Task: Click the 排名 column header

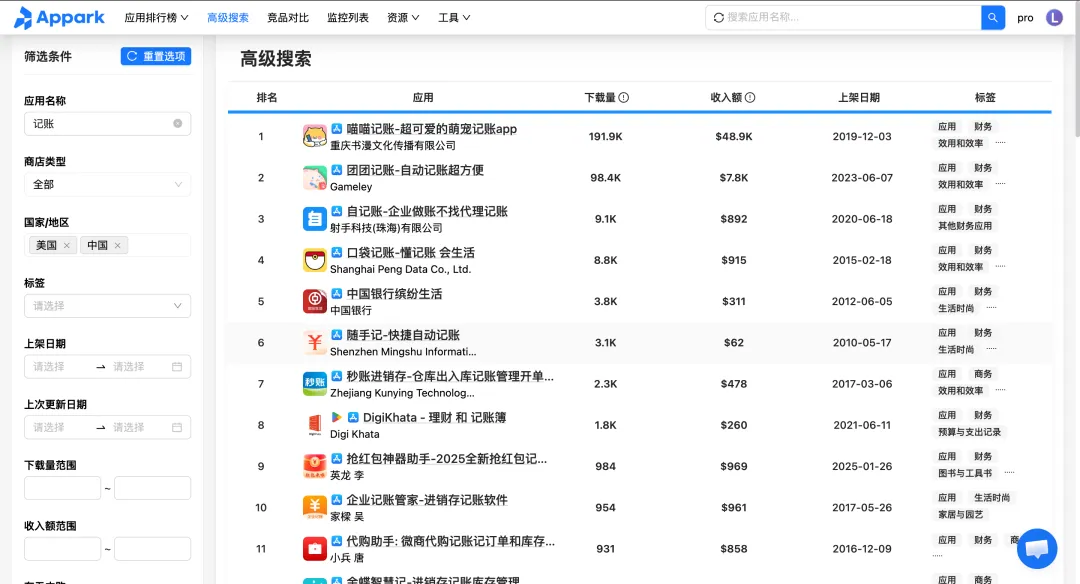Action: [267, 98]
